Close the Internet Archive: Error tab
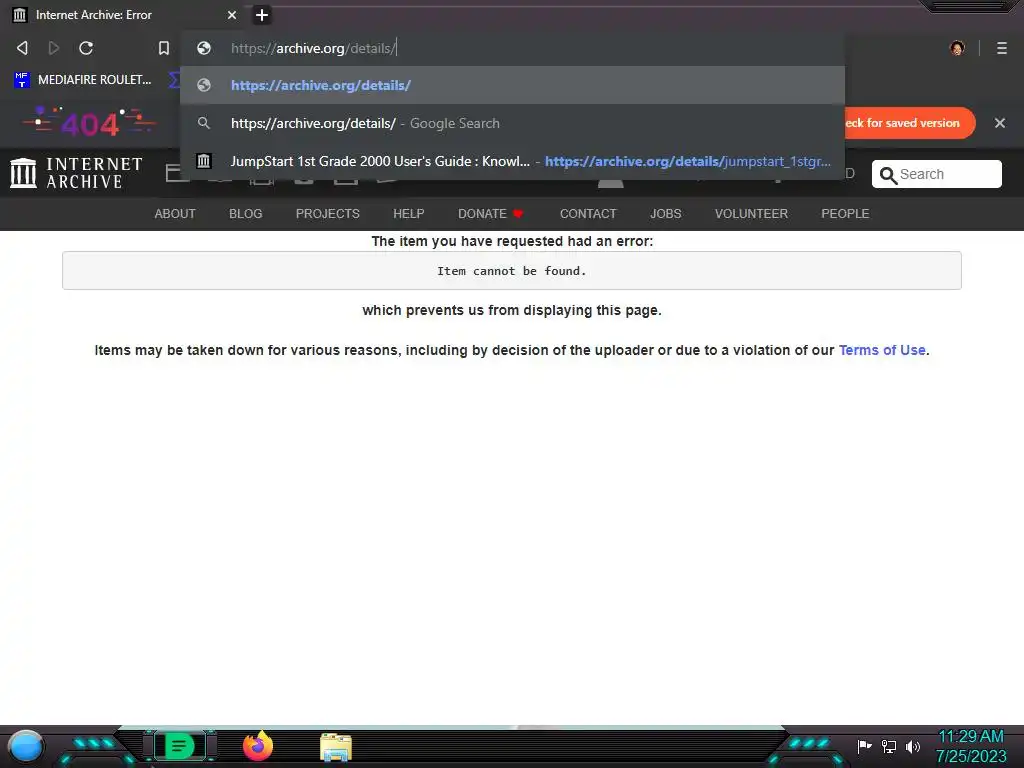Screen dimensions: 1024x768 pyautogui.click(x=232, y=15)
